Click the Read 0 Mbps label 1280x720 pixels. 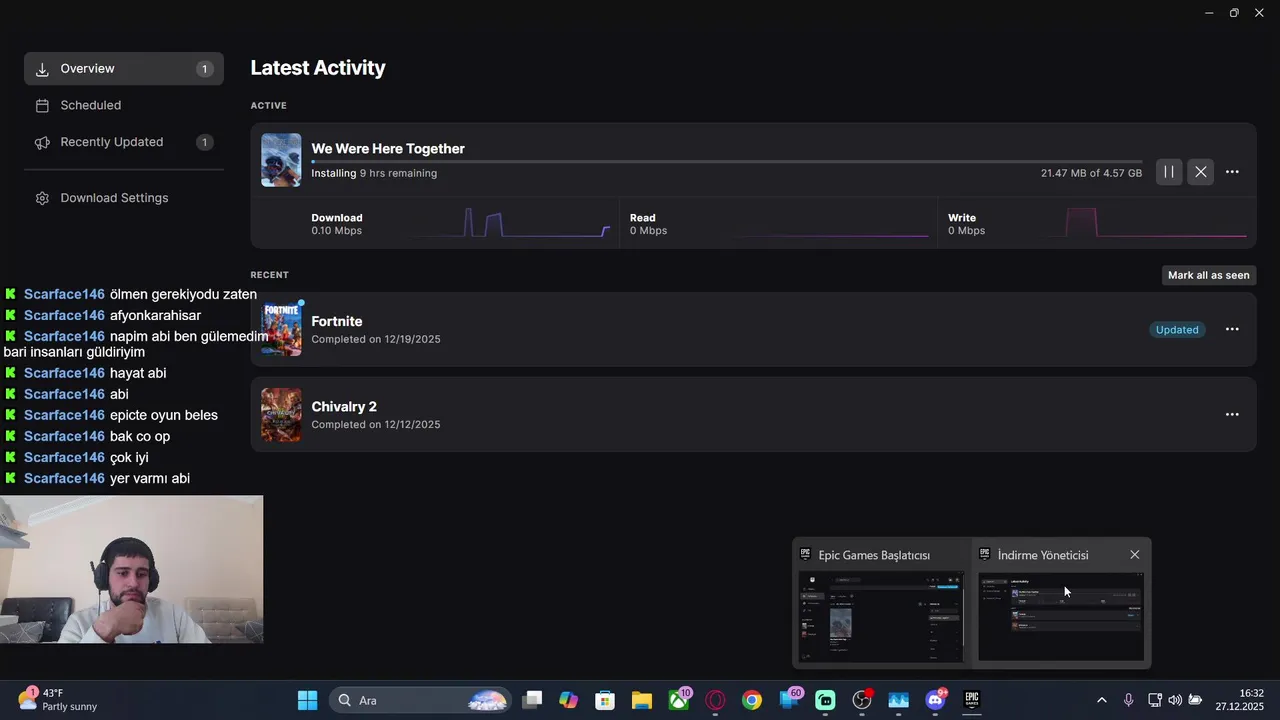648,224
